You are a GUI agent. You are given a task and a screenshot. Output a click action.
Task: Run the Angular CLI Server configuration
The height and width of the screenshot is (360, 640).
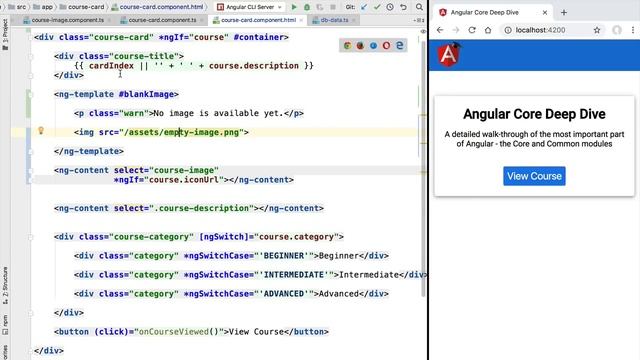coord(294,7)
